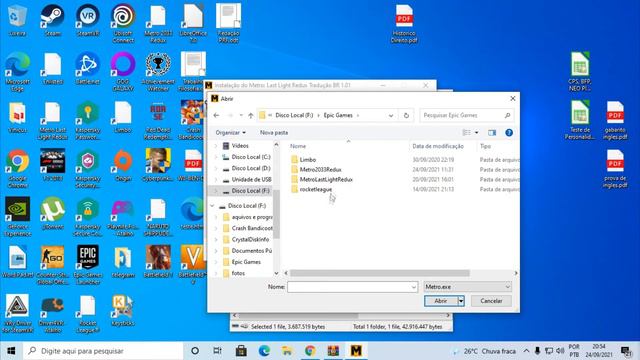Open Historico Direito.pdf on desktop

(x=404, y=23)
